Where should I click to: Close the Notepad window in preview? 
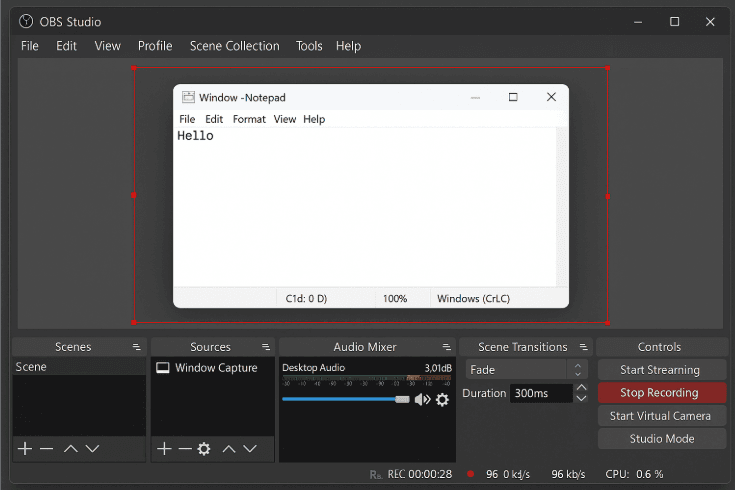pos(551,97)
